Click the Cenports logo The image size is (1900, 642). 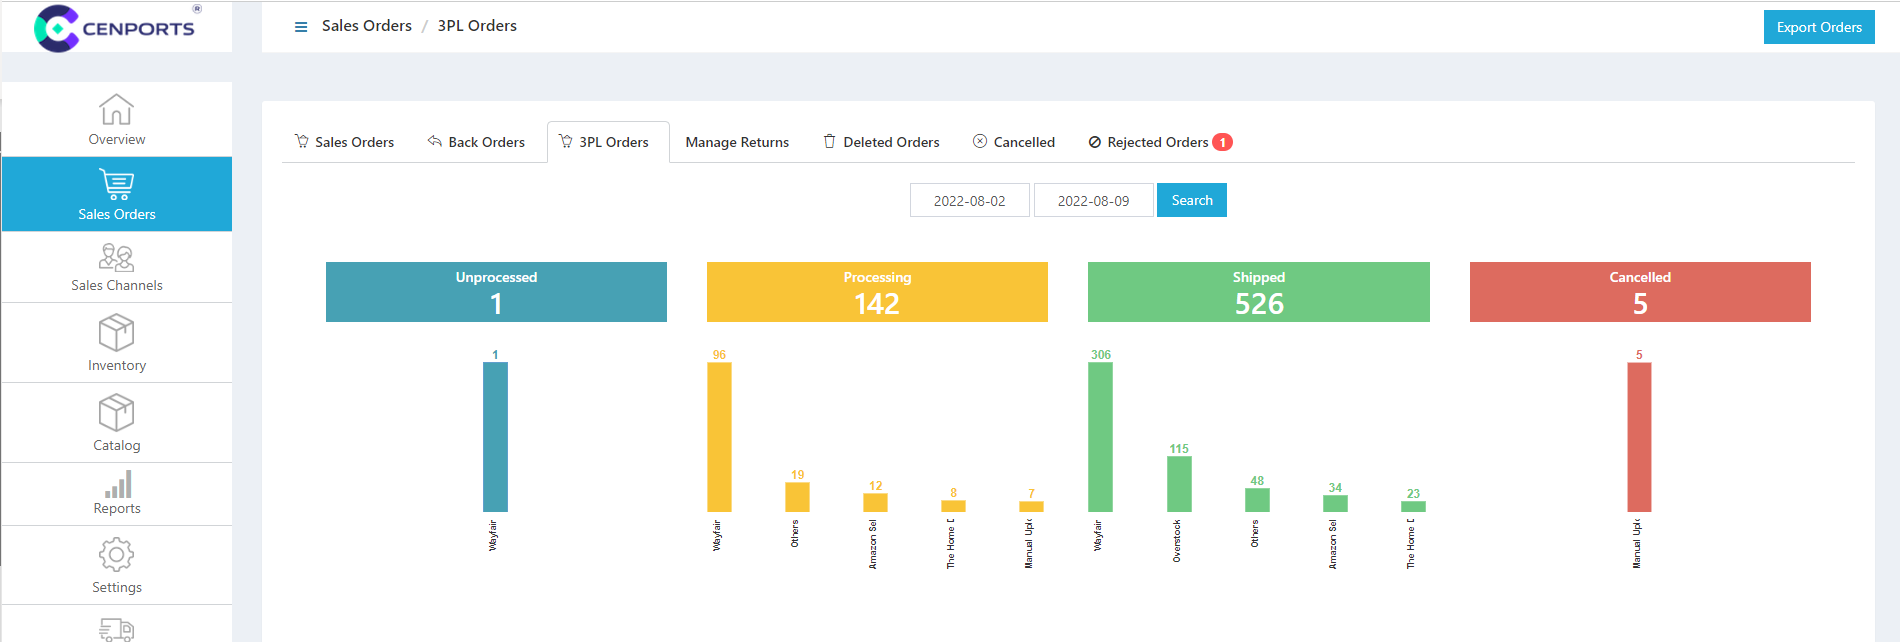(x=117, y=27)
